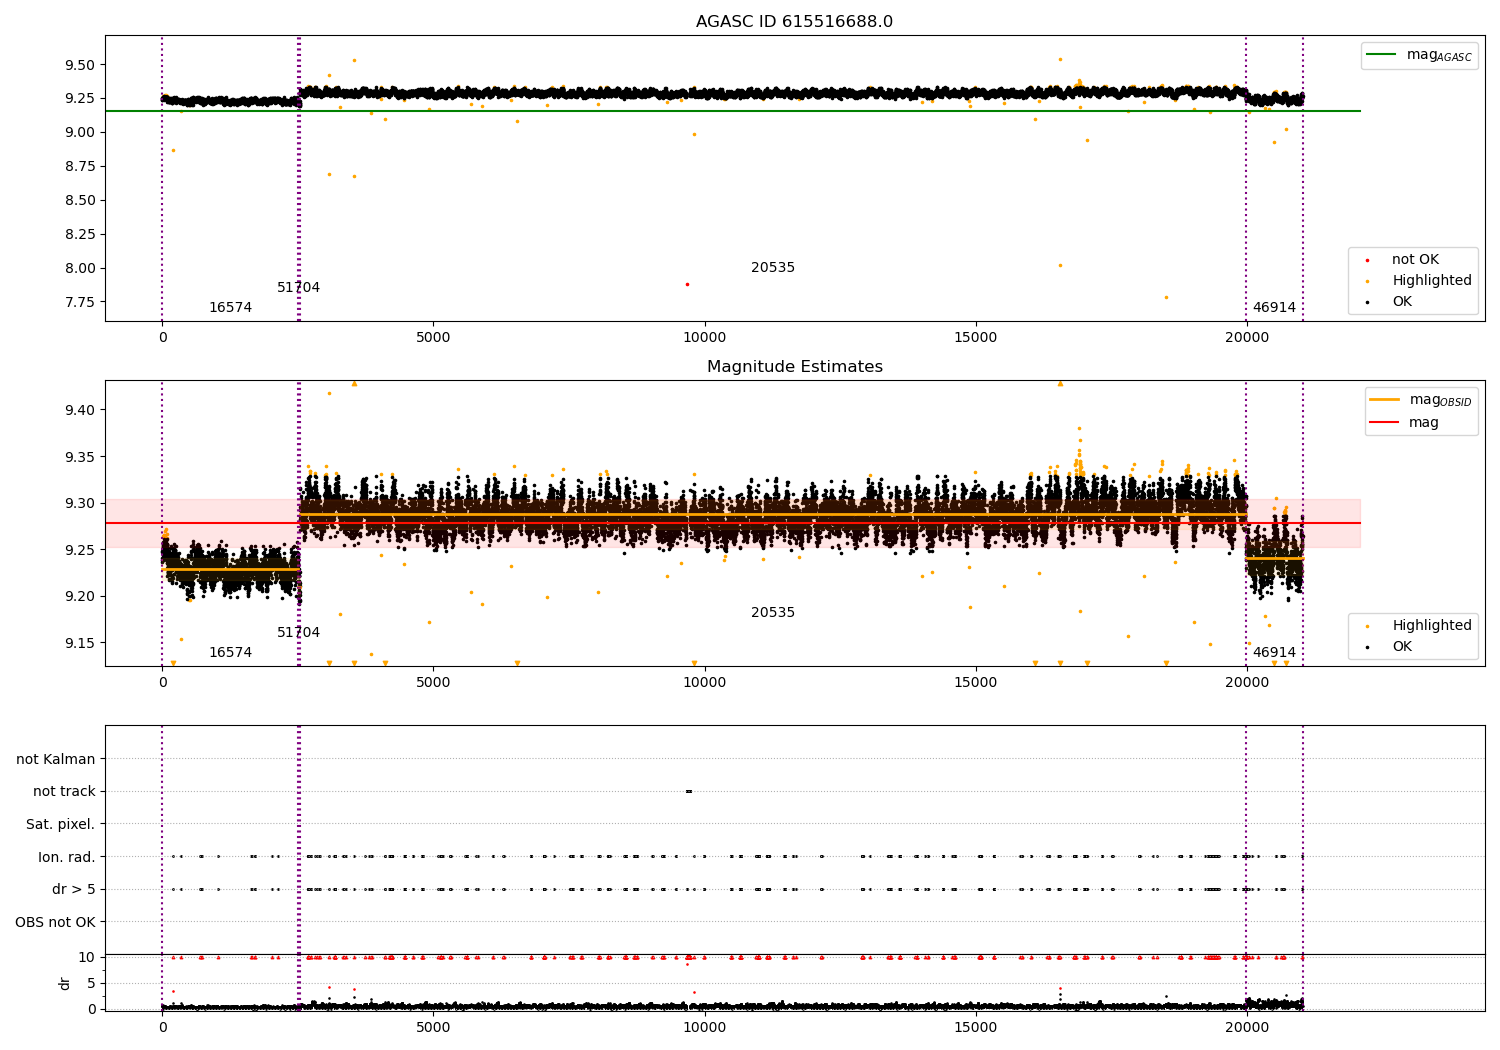This screenshot has width=1500, height=1050.
Task: Click the 'dr > 5' row label
Action: [x=74, y=889]
